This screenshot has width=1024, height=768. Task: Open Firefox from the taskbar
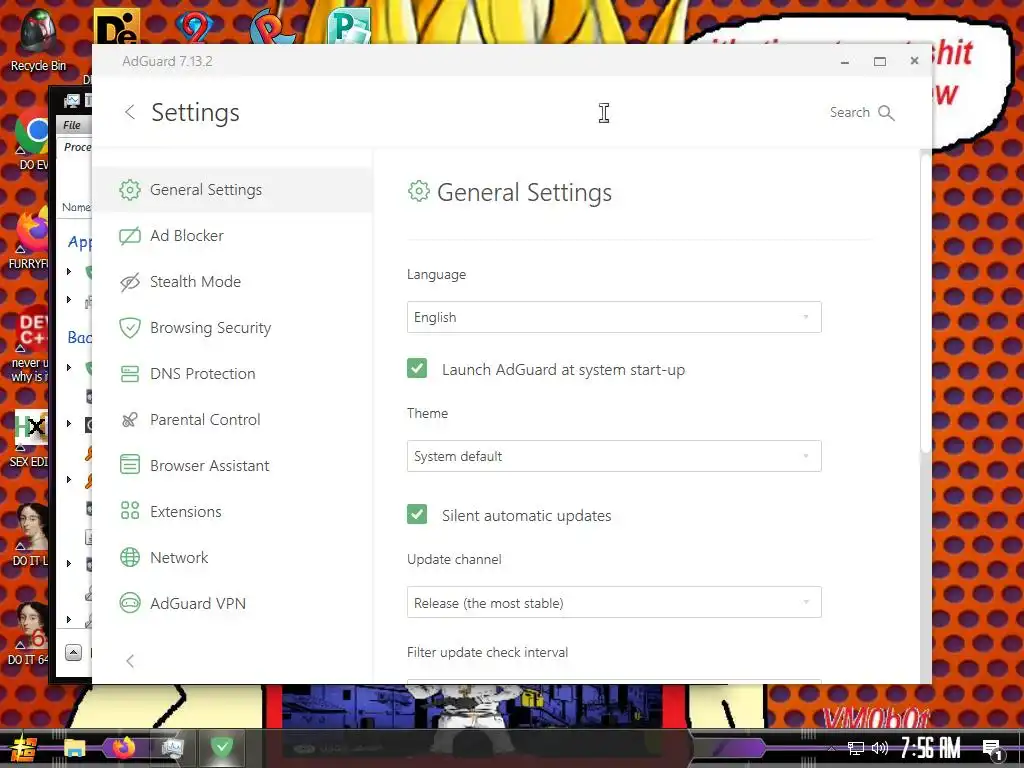pyautogui.click(x=123, y=748)
